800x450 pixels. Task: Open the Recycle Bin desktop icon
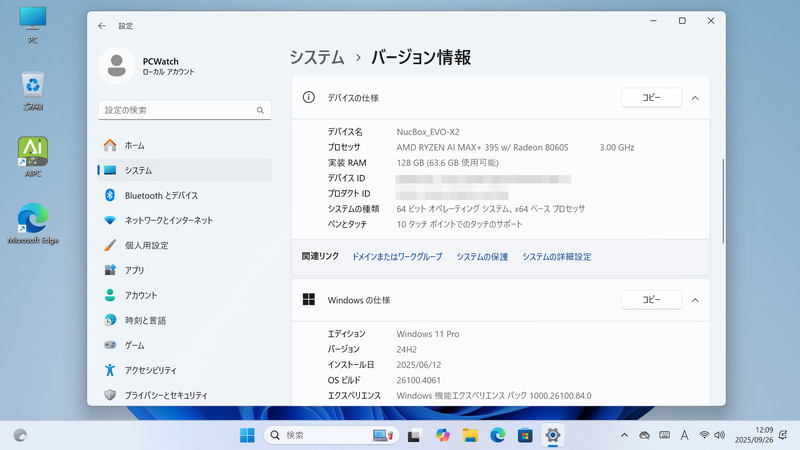coord(33,91)
